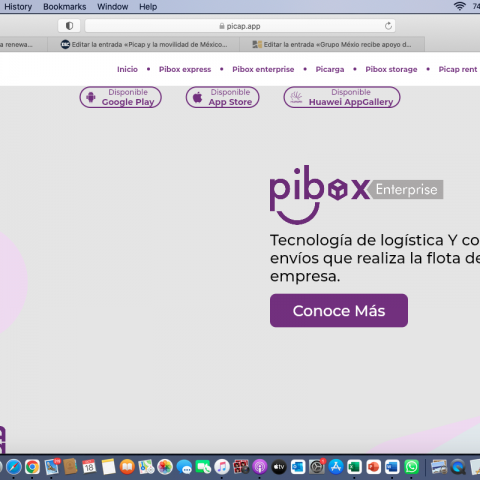Open the App Store dock icon

336,467
